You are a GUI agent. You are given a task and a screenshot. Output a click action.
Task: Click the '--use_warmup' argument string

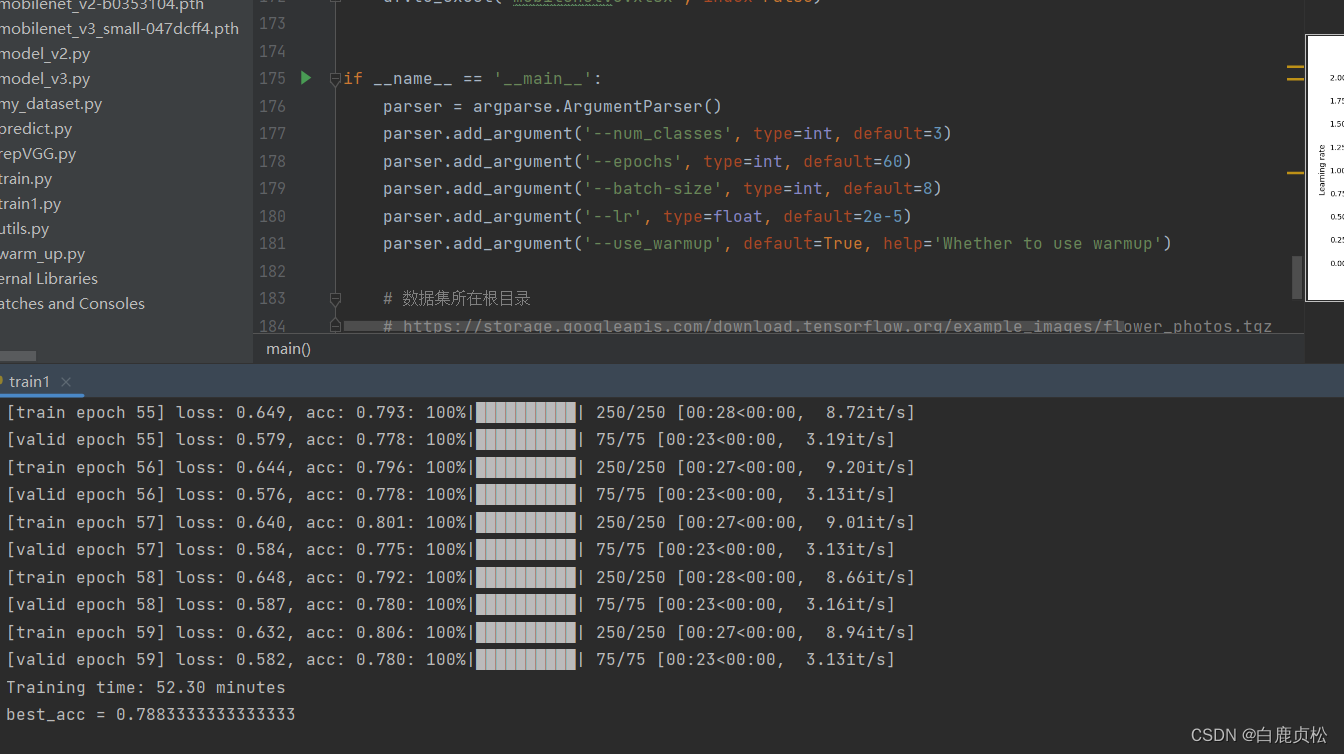pos(653,243)
